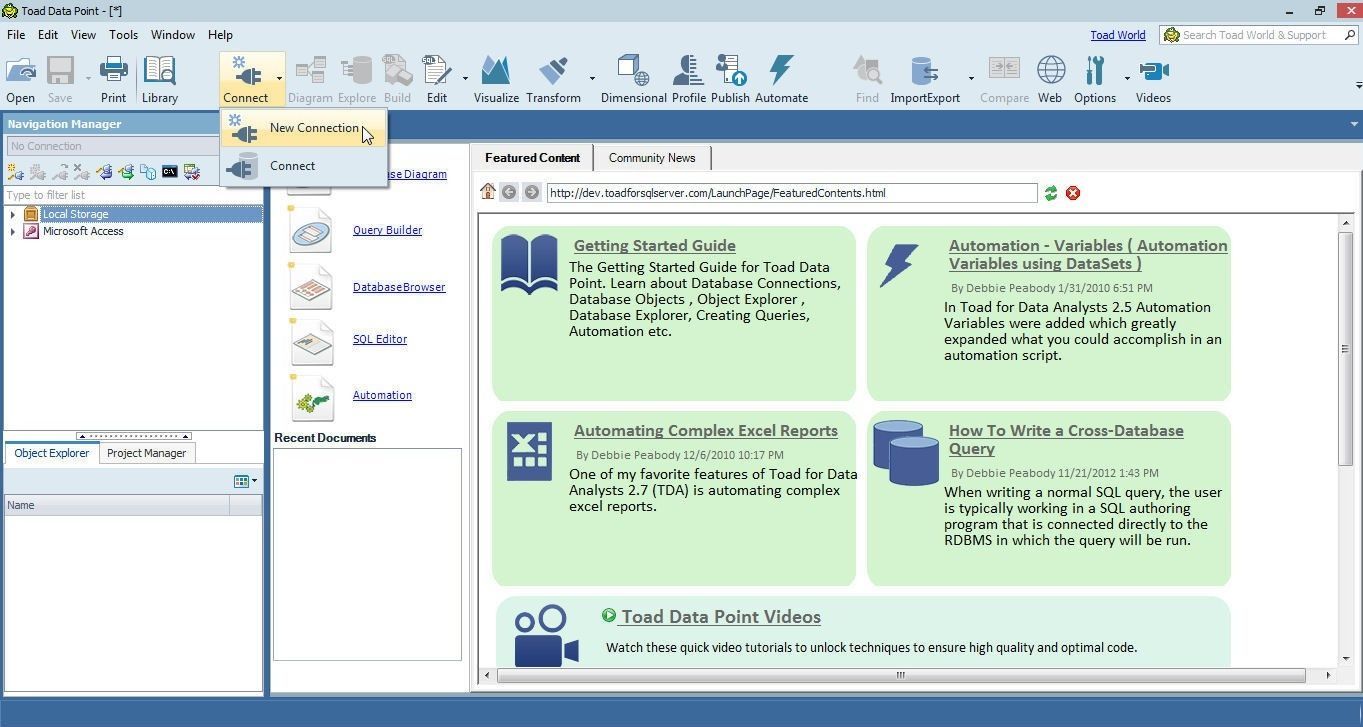Select Connect from the dropdown menu

(x=303, y=166)
